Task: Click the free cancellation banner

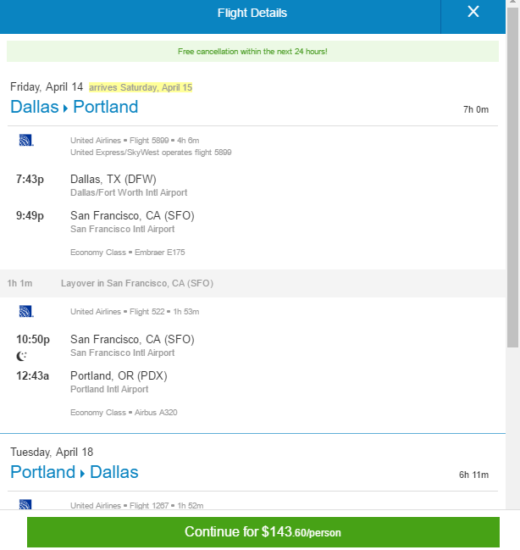Action: (253, 52)
